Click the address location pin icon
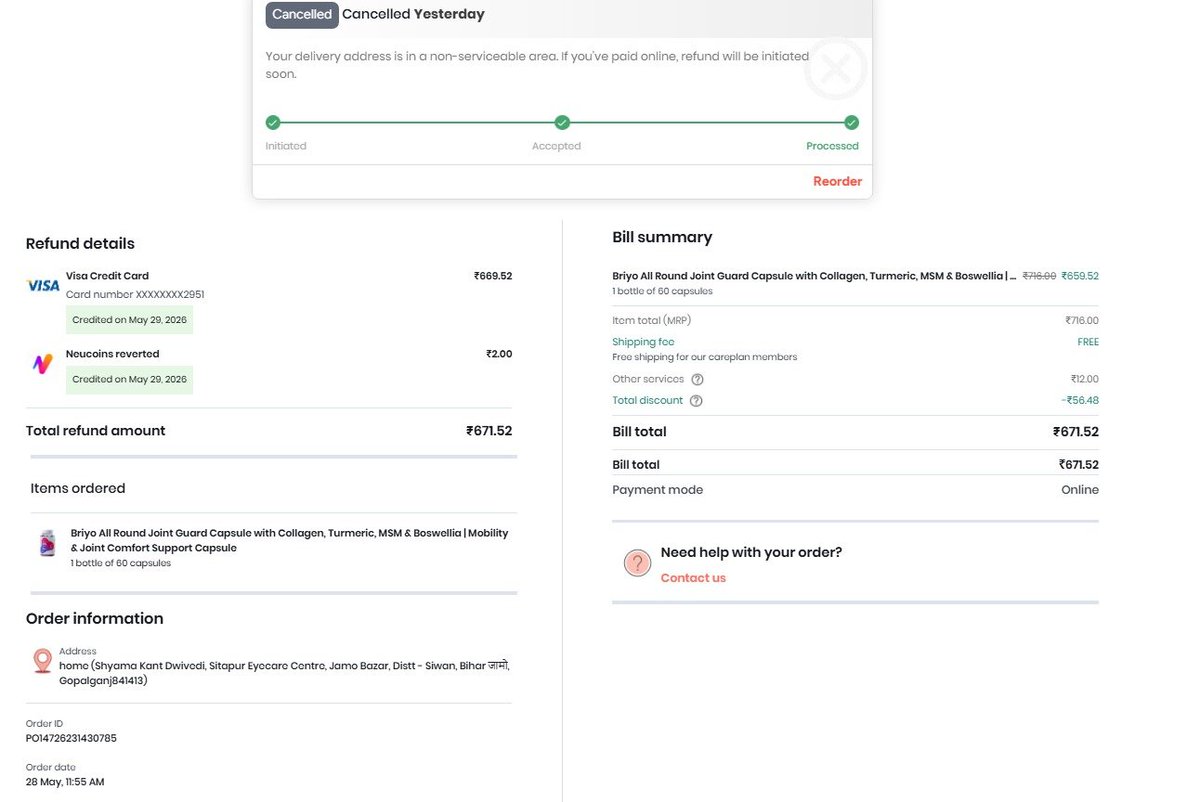The image size is (1200, 802). pos(42,661)
